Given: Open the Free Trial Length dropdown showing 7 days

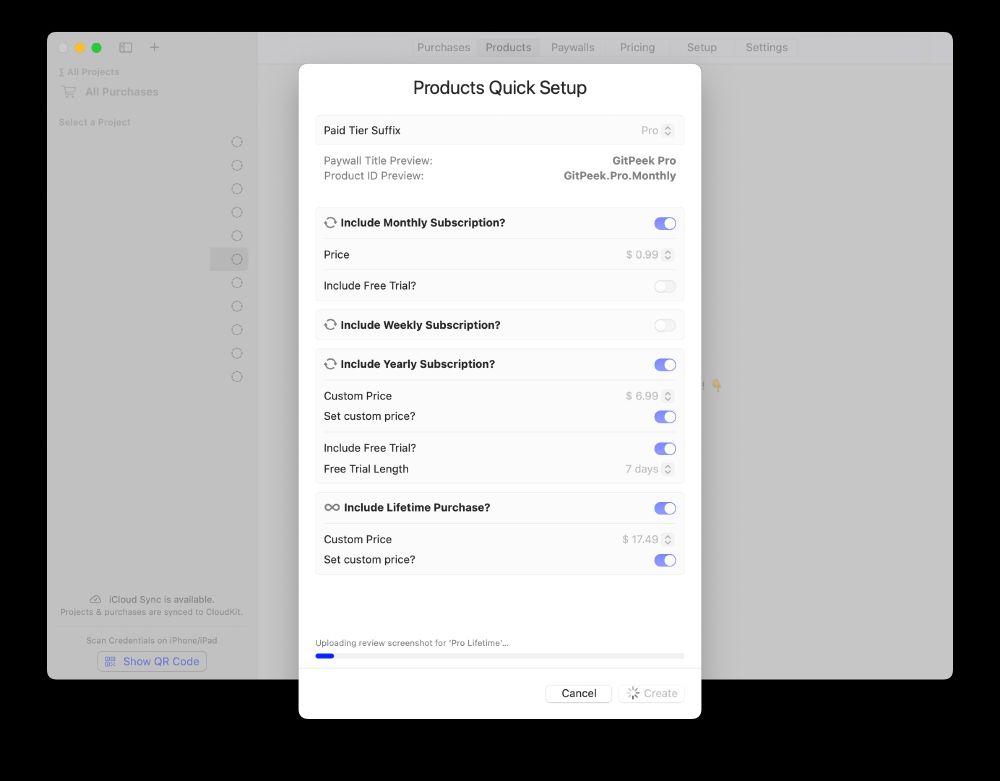Looking at the screenshot, I should pos(649,469).
